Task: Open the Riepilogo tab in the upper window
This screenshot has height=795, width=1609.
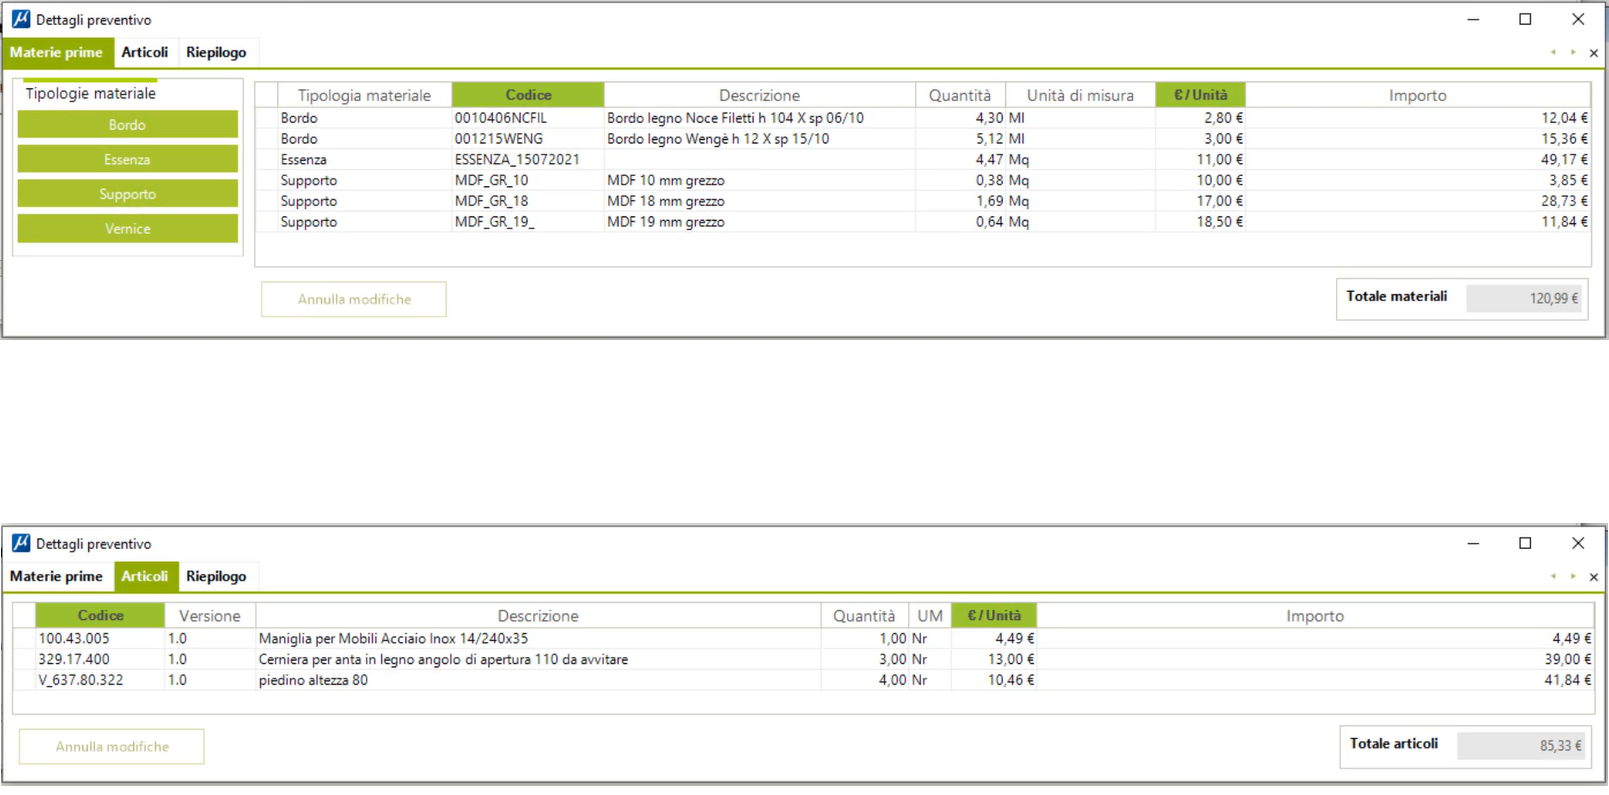Action: pyautogui.click(x=216, y=52)
